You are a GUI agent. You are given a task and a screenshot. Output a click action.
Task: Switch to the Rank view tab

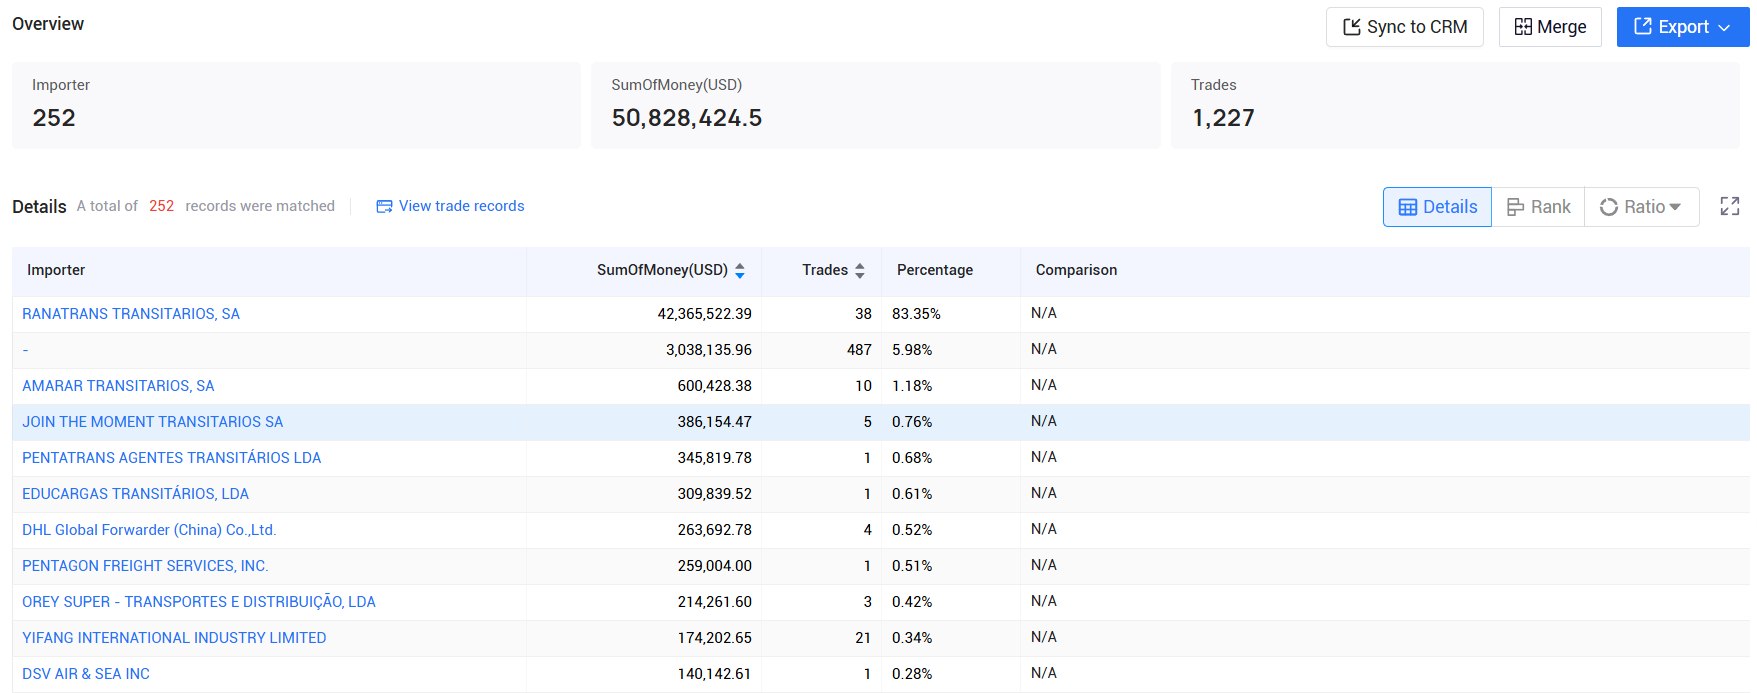click(x=1538, y=207)
